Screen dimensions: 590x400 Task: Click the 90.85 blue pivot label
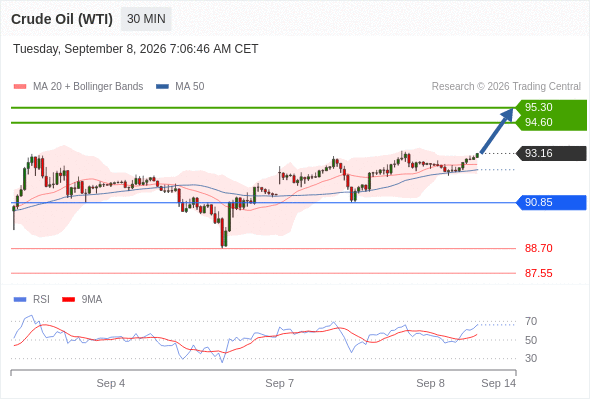pos(538,202)
